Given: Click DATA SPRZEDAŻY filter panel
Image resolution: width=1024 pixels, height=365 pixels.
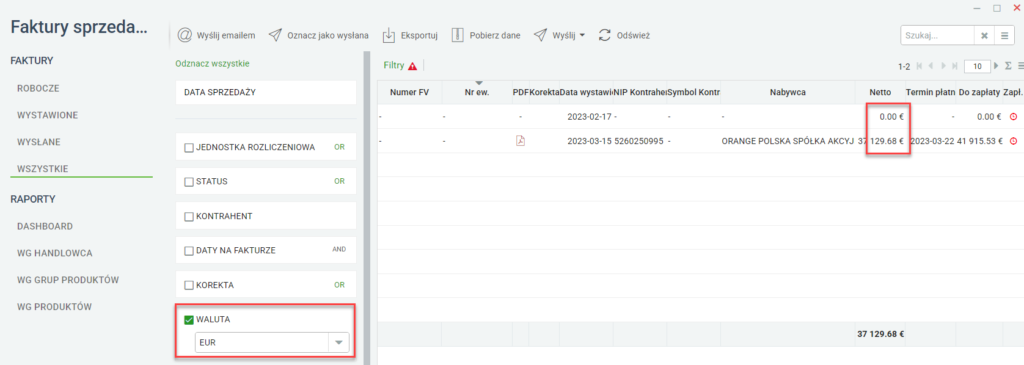Looking at the screenshot, I should (266, 93).
